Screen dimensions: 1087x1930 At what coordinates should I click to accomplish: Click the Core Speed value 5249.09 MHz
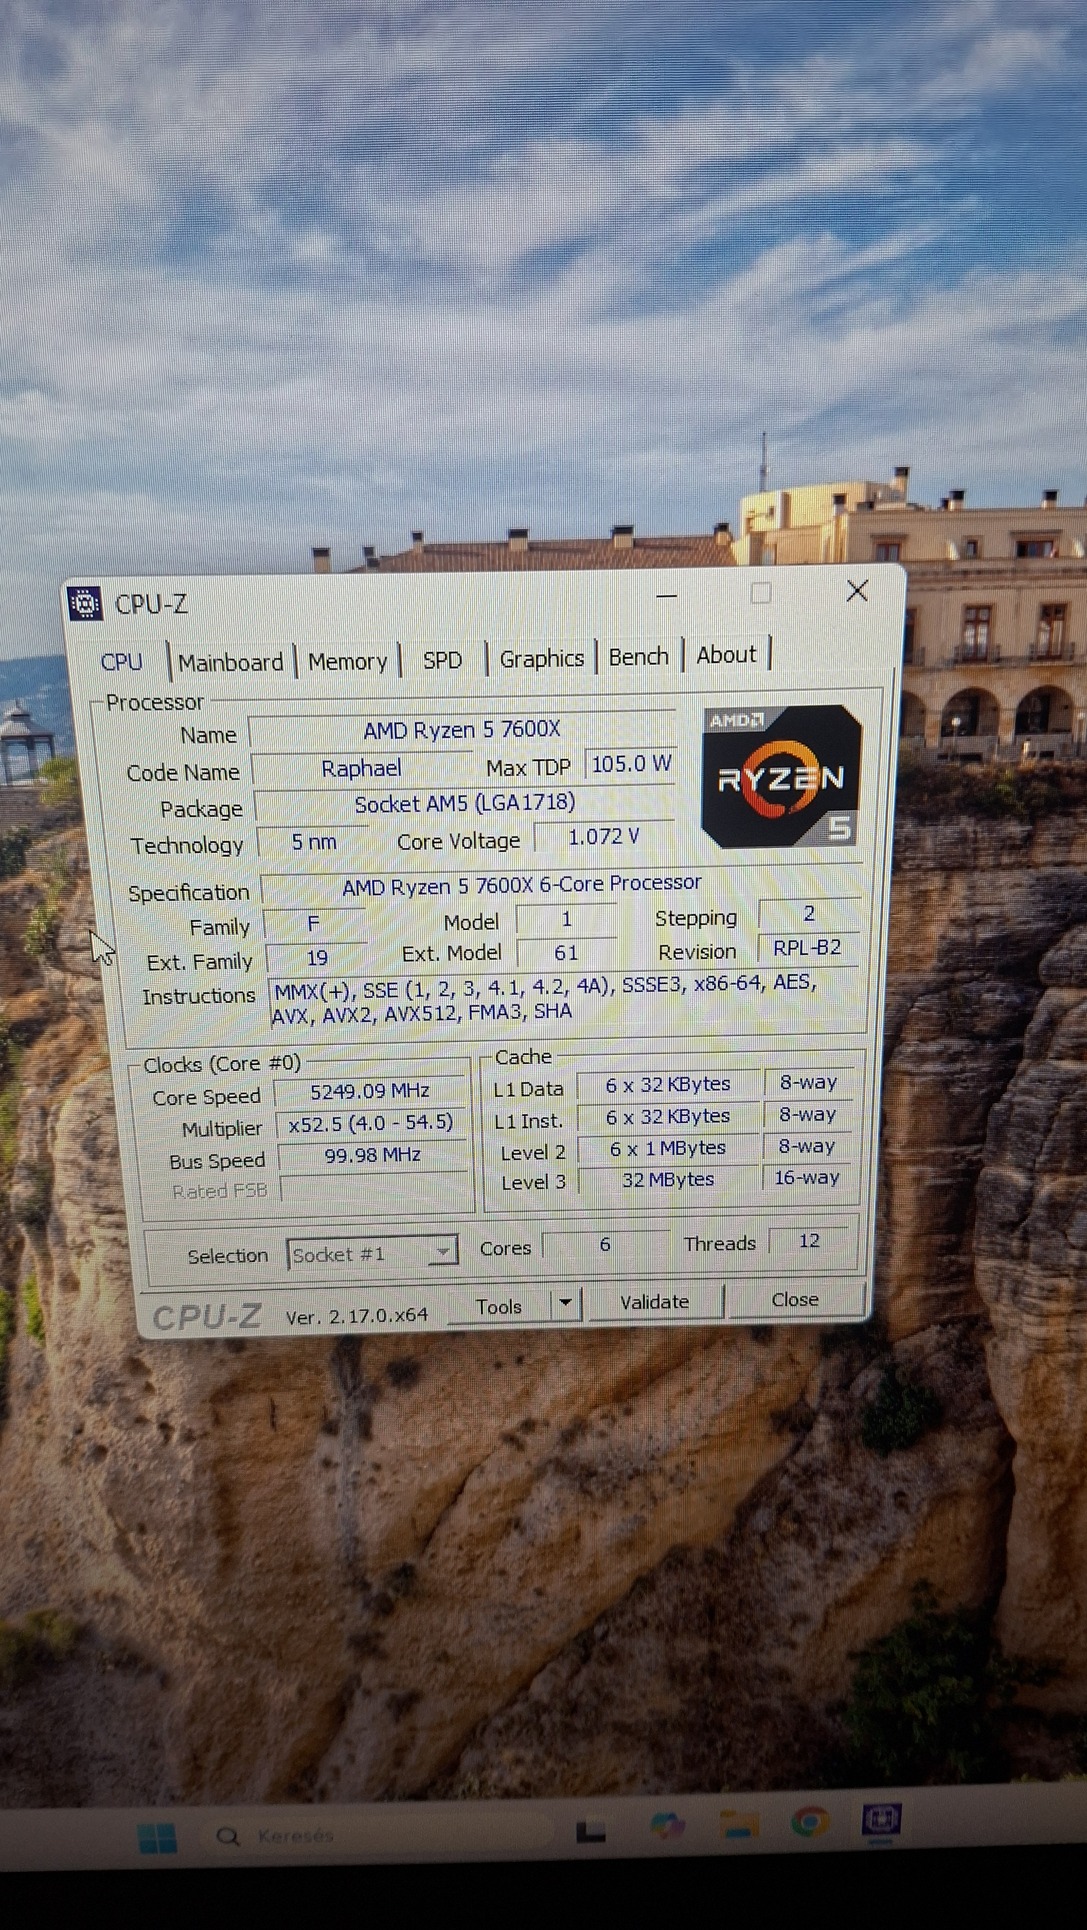(x=370, y=1091)
